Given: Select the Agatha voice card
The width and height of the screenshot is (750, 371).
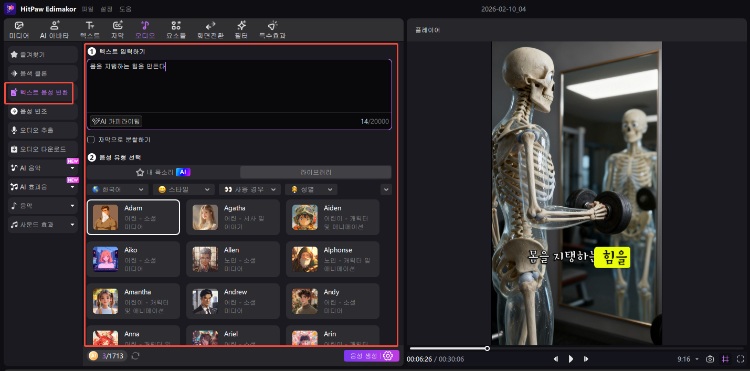Looking at the screenshot, I should [233, 217].
